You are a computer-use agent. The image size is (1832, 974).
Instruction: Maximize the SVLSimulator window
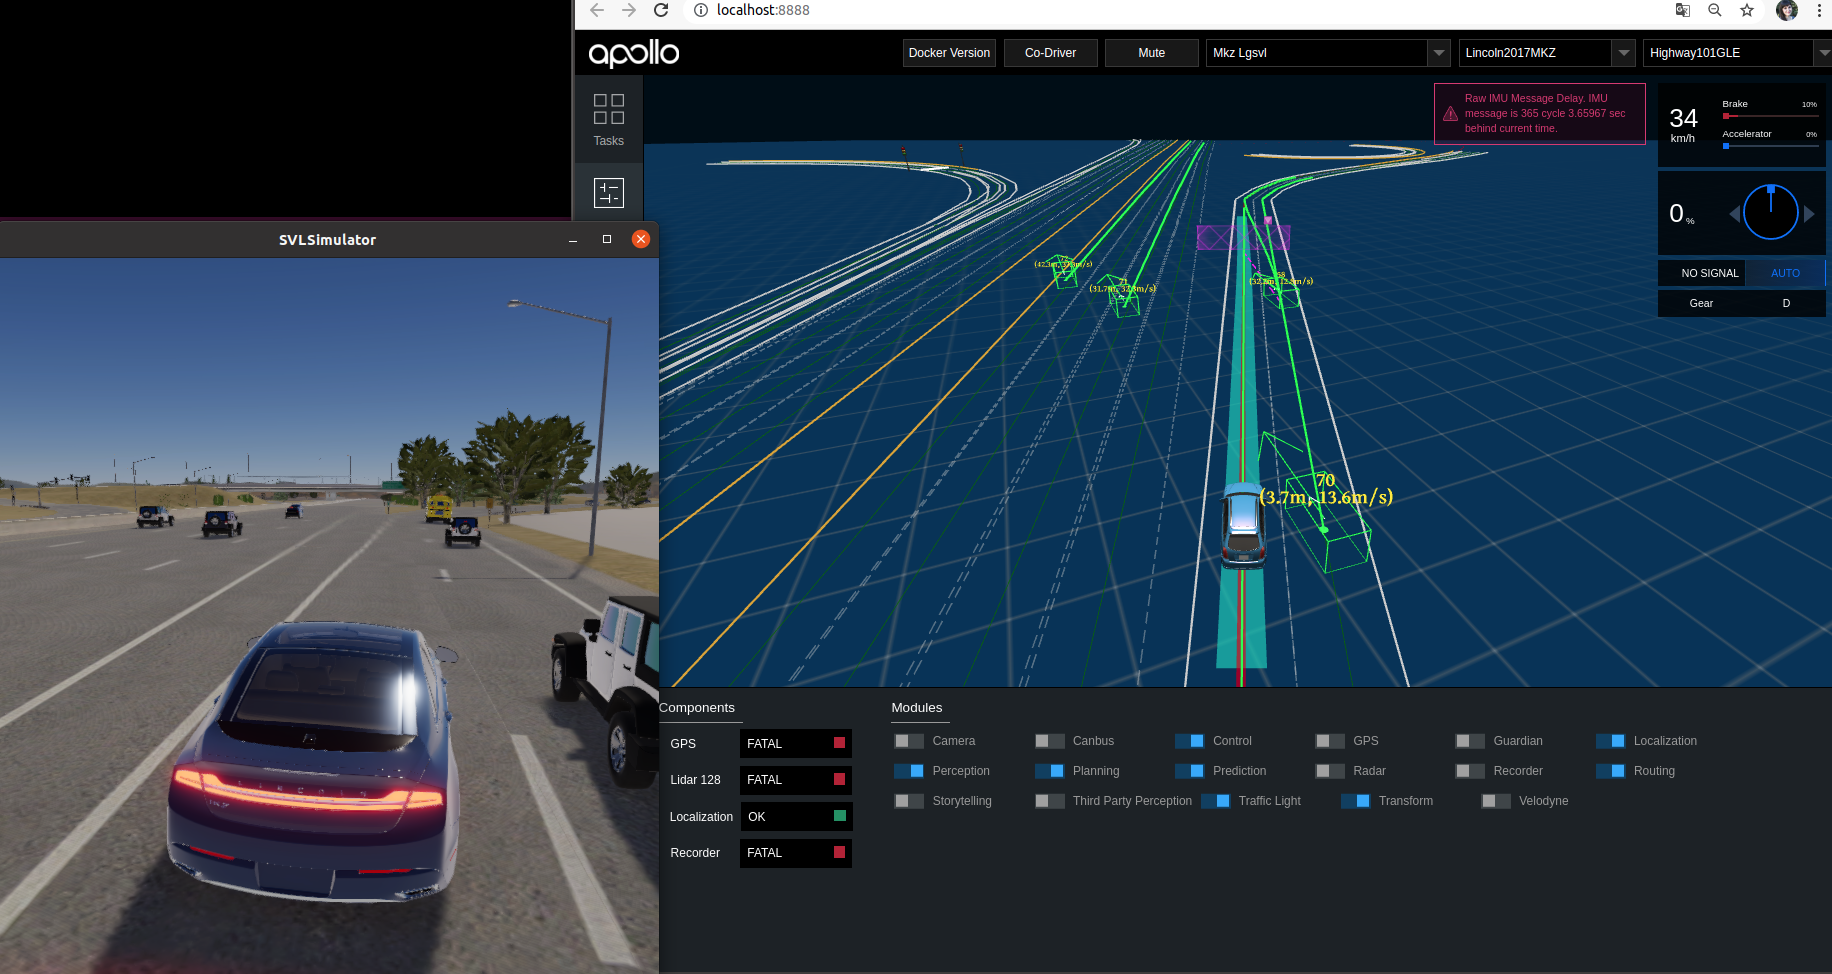tap(607, 239)
